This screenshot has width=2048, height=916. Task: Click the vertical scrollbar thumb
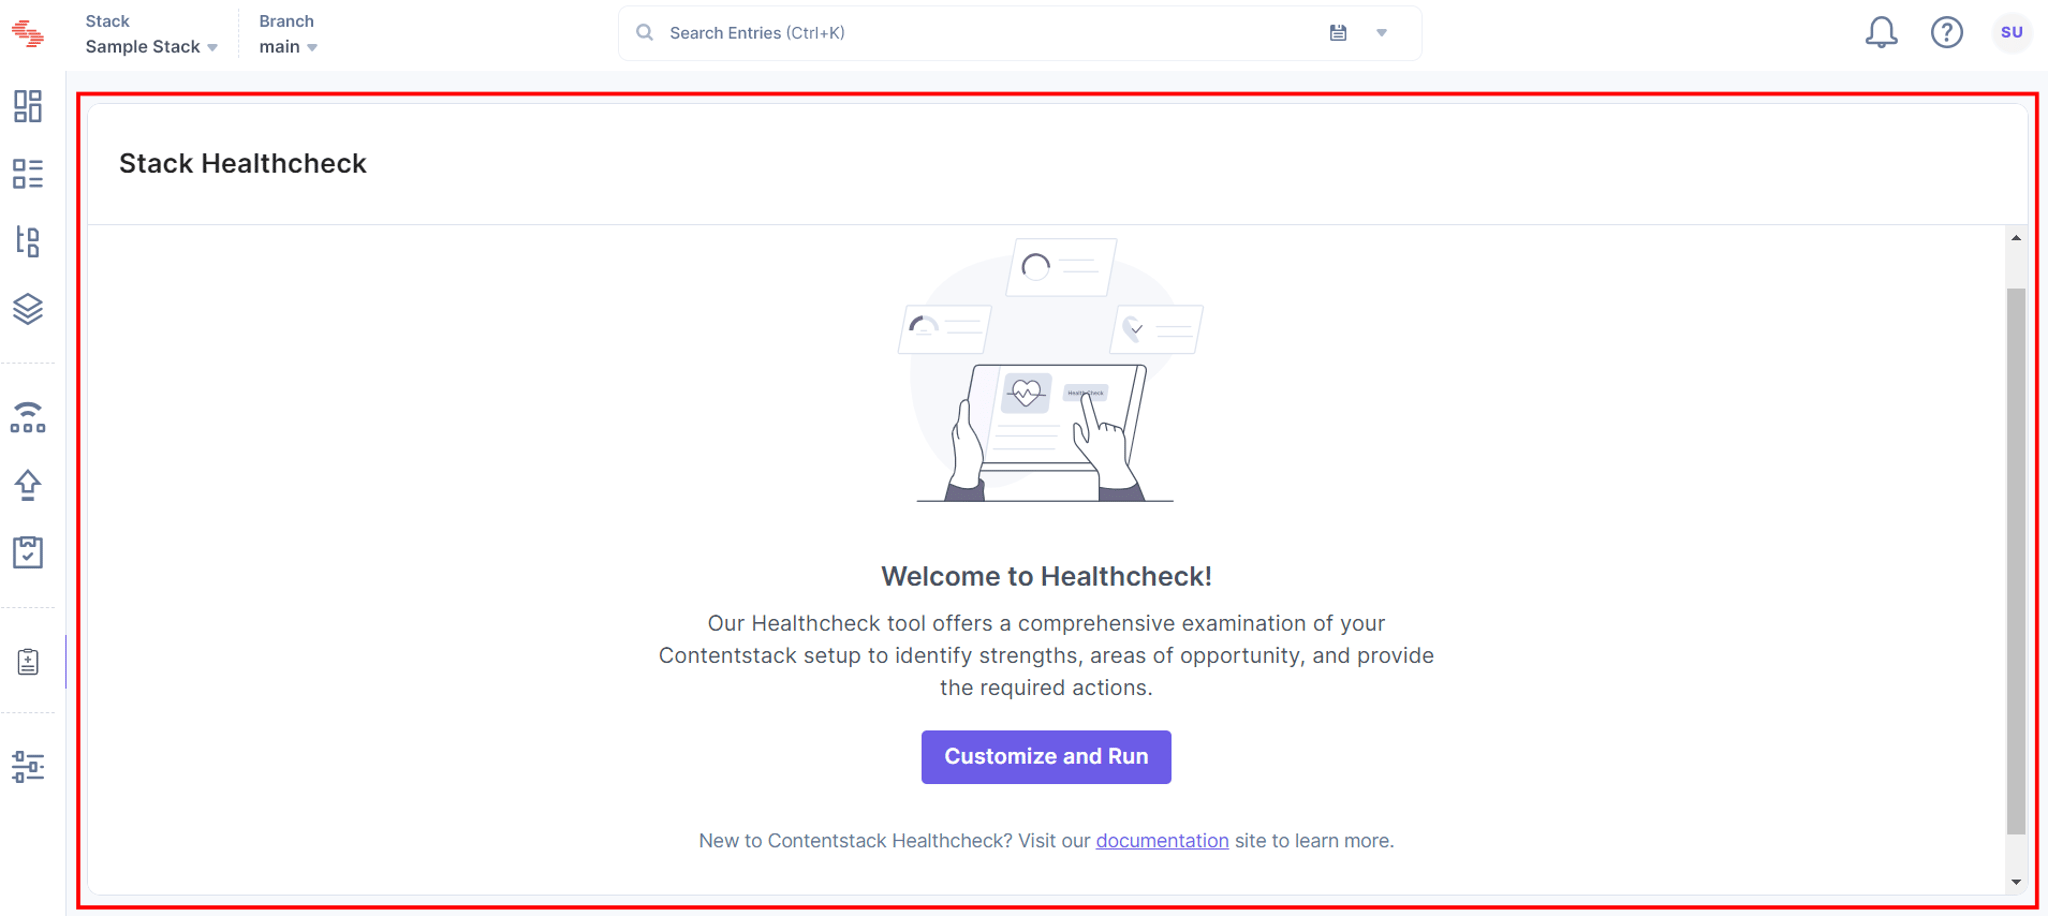click(2016, 561)
